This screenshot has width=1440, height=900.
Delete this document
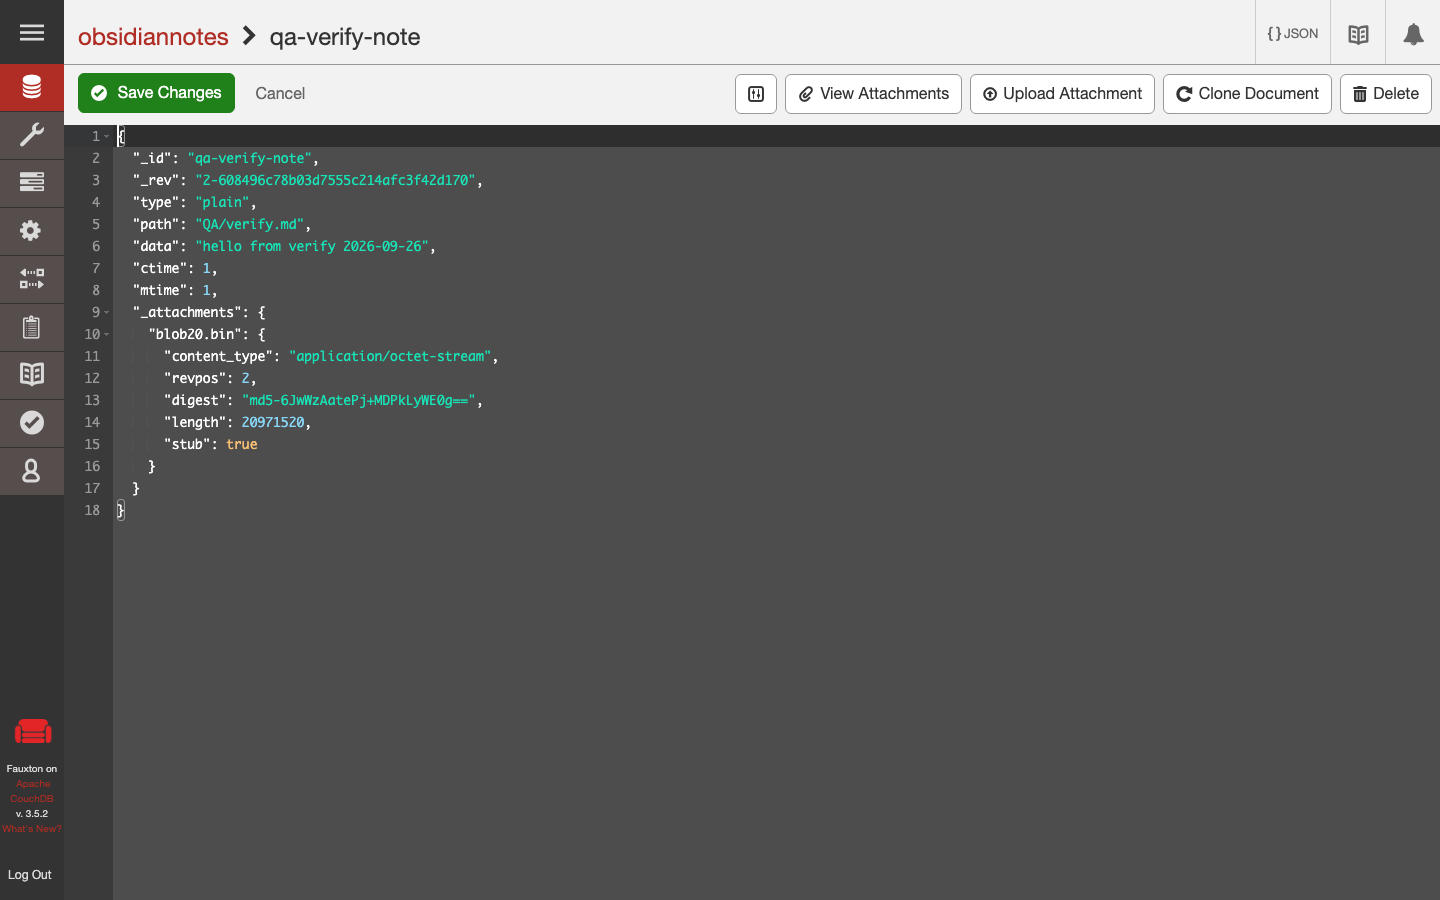[1386, 94]
